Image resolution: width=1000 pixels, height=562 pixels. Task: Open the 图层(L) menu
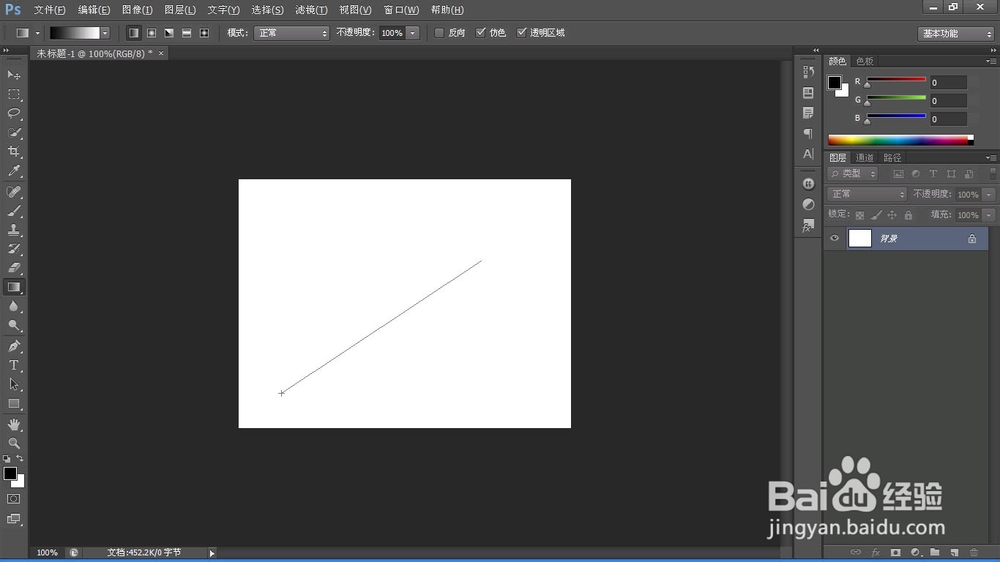180,10
